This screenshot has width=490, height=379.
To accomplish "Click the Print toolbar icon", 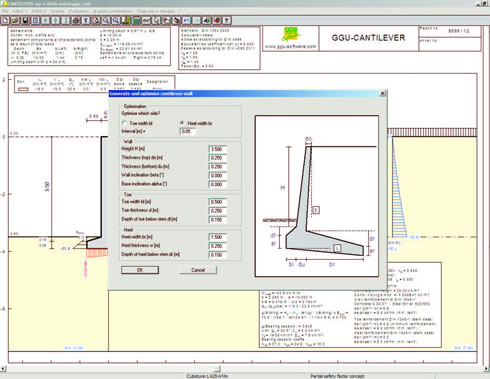I will pyautogui.click(x=76, y=21).
